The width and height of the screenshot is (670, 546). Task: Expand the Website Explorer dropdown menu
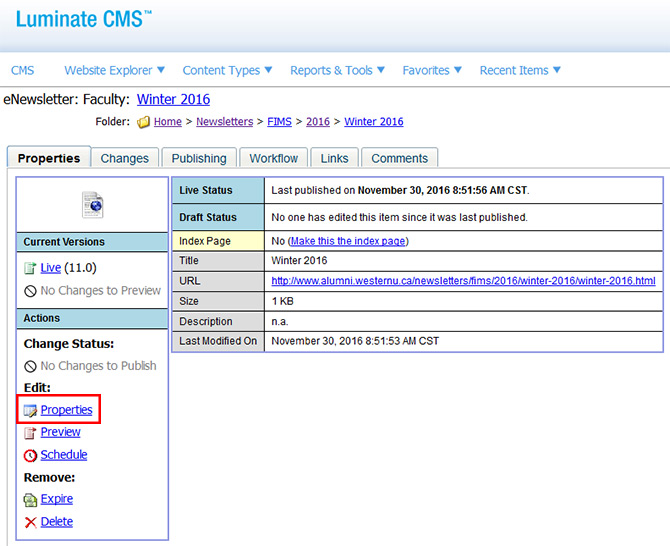(115, 70)
